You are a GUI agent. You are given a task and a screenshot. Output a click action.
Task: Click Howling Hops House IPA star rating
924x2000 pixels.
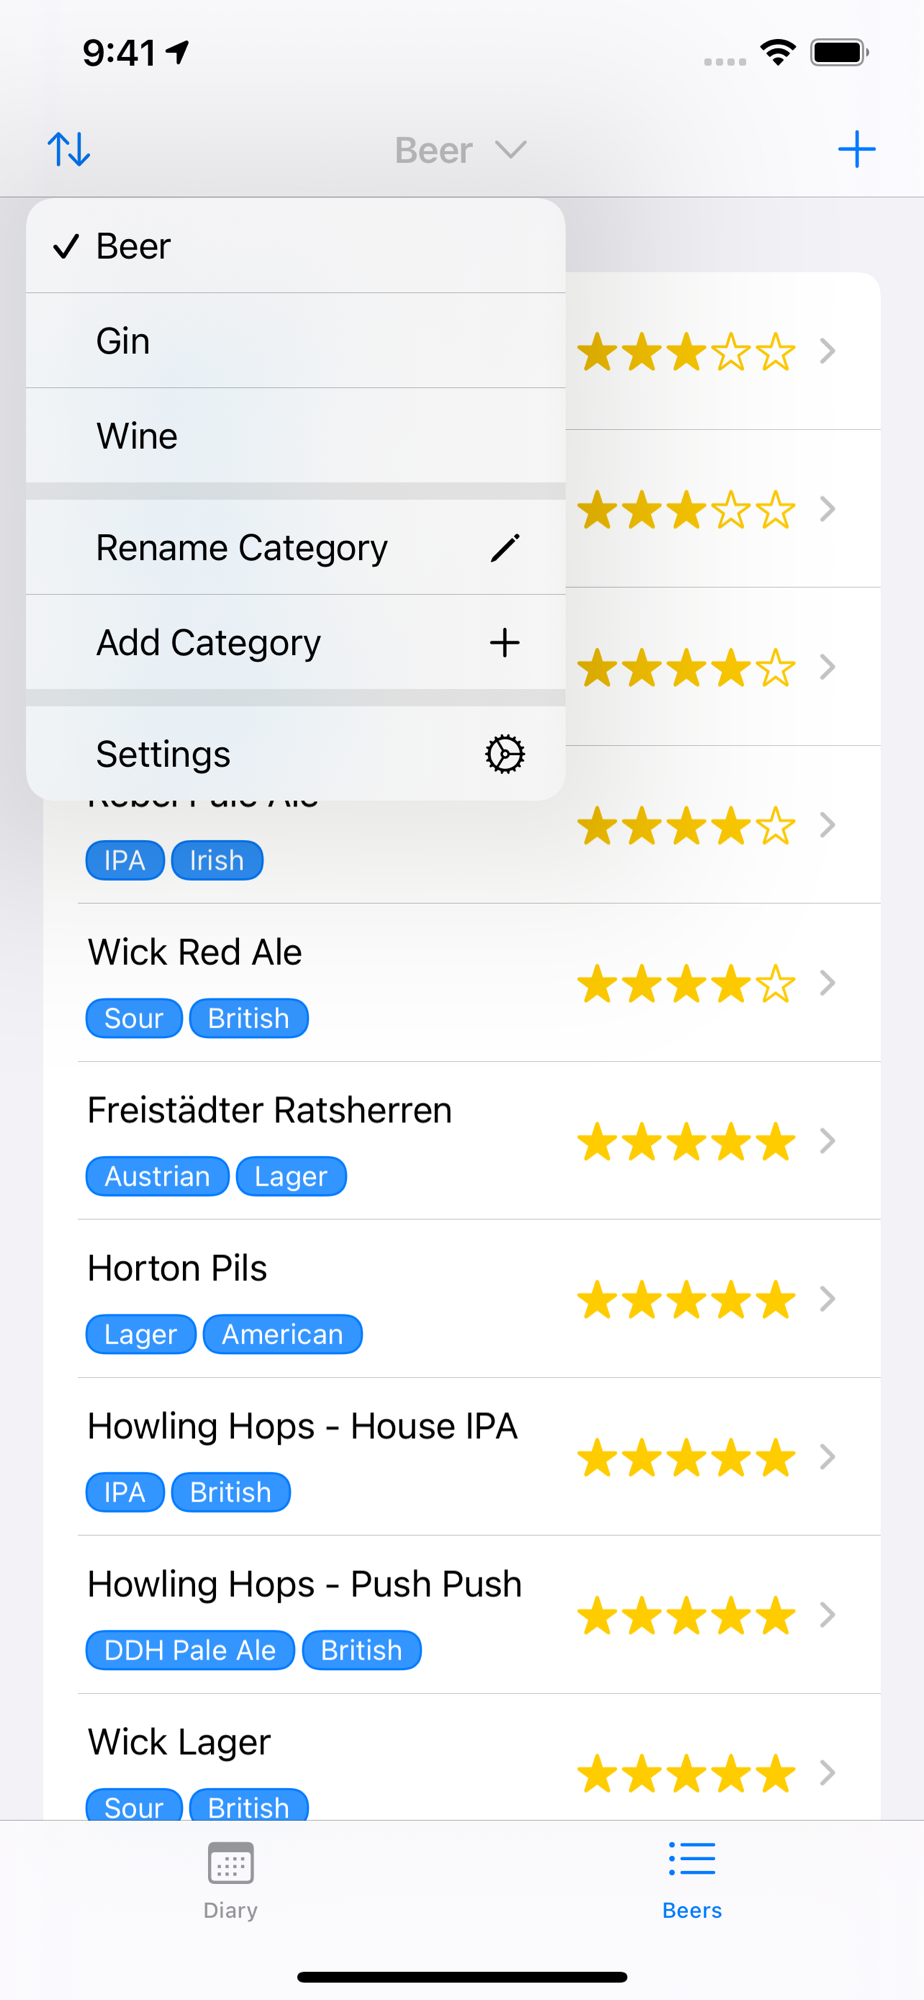coord(686,1458)
